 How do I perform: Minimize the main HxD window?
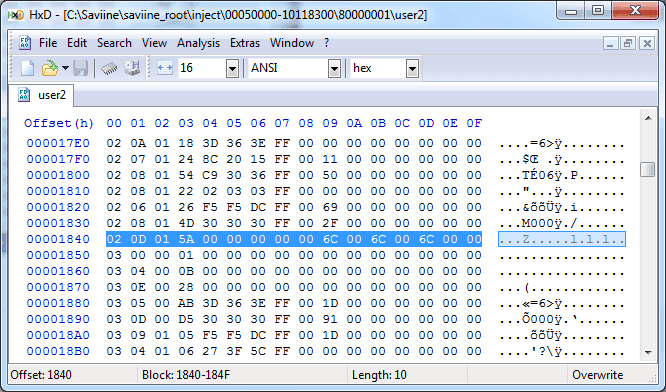(x=571, y=11)
